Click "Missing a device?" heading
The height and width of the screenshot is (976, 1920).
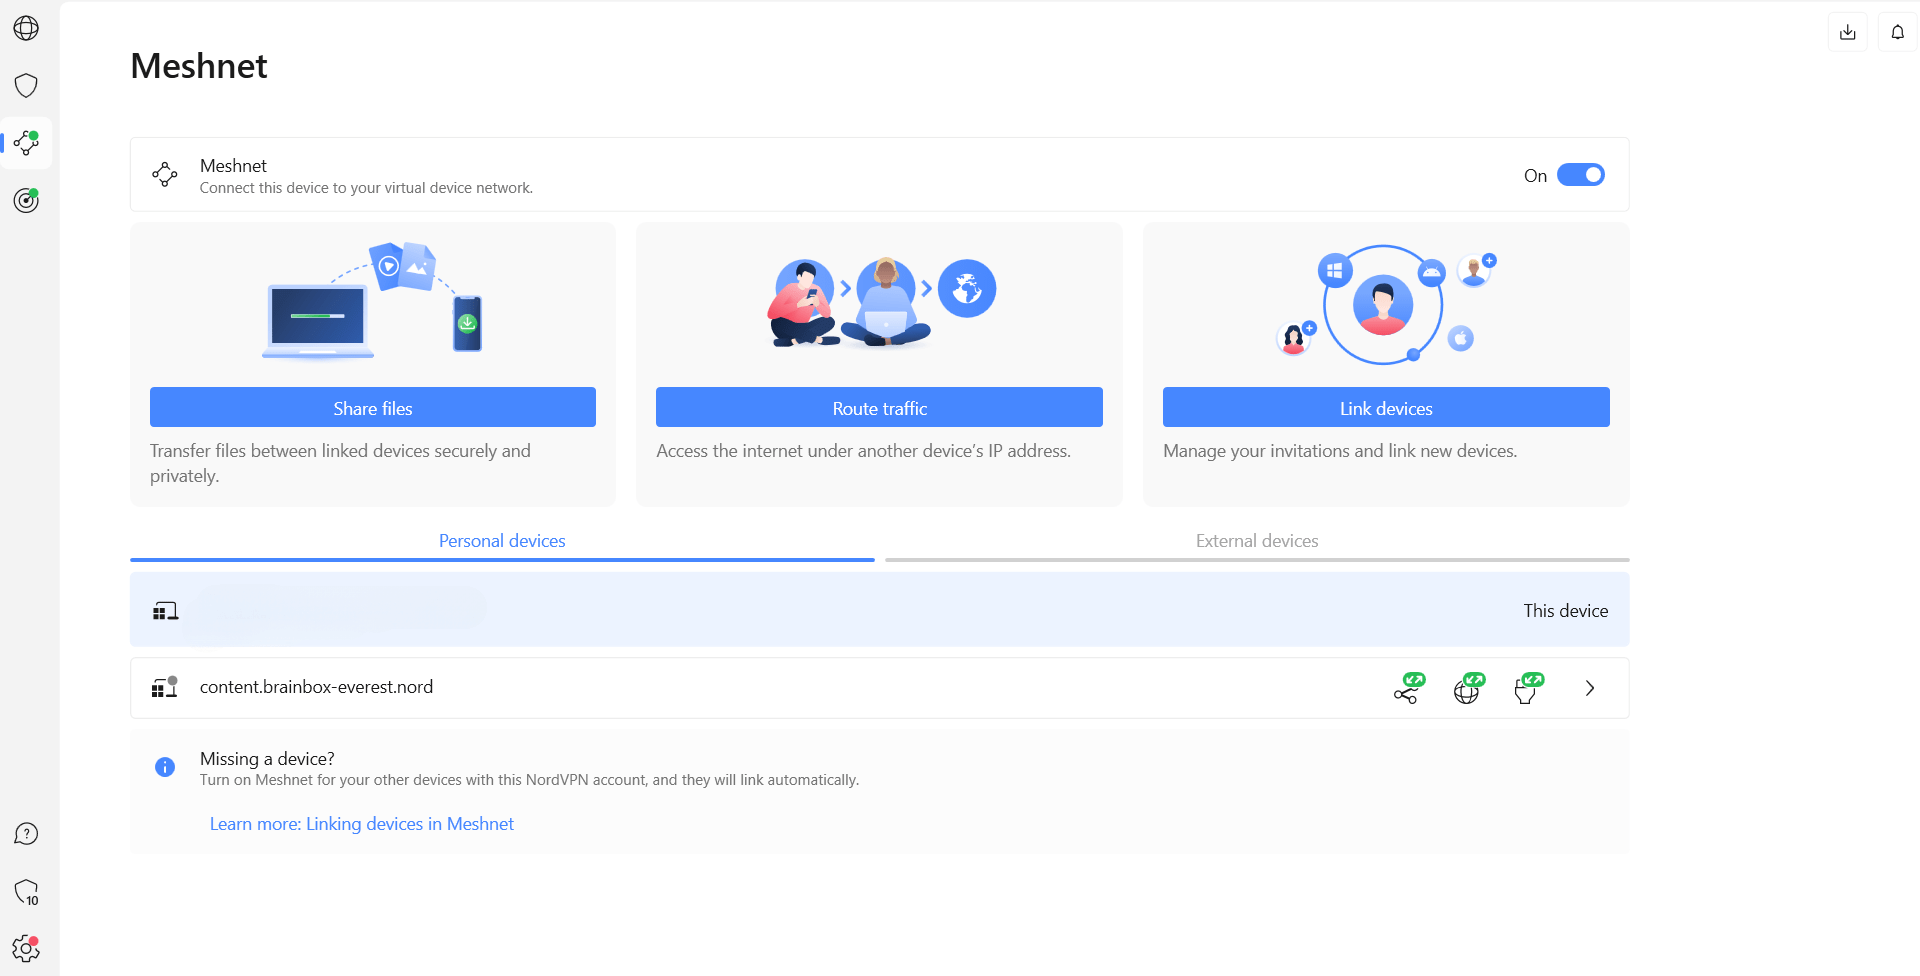267,759
